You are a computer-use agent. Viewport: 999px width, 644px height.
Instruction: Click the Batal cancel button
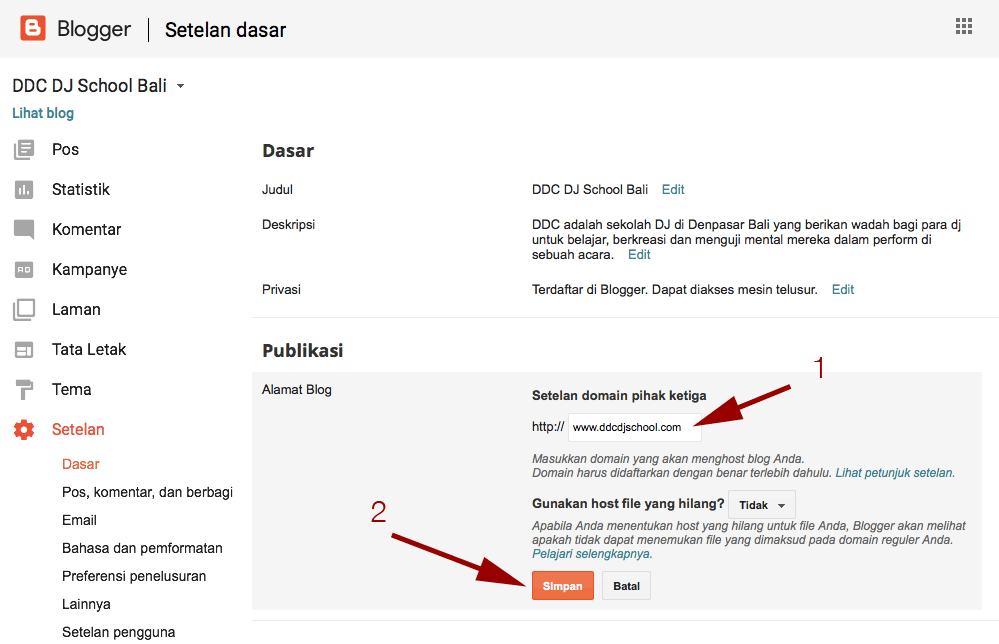(626, 586)
